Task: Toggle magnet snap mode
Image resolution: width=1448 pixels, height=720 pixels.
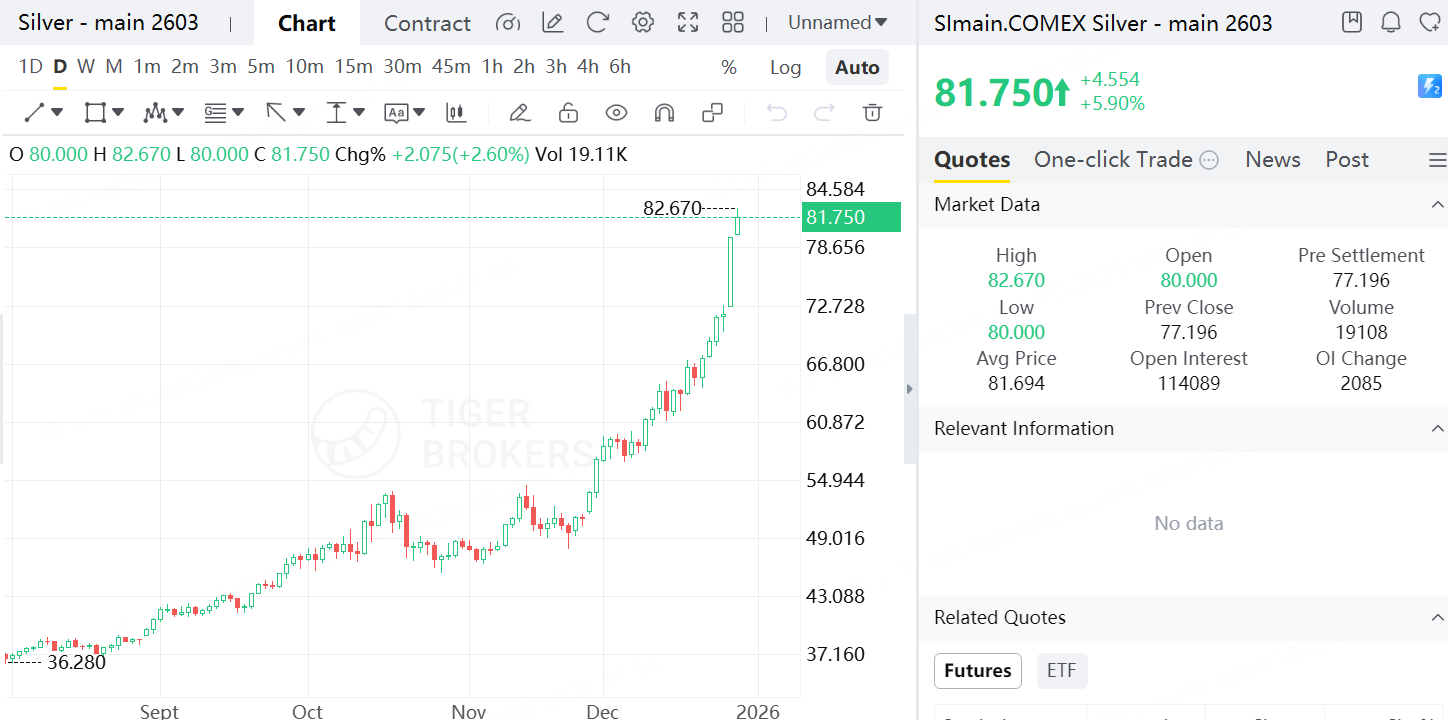Action: coord(664,113)
